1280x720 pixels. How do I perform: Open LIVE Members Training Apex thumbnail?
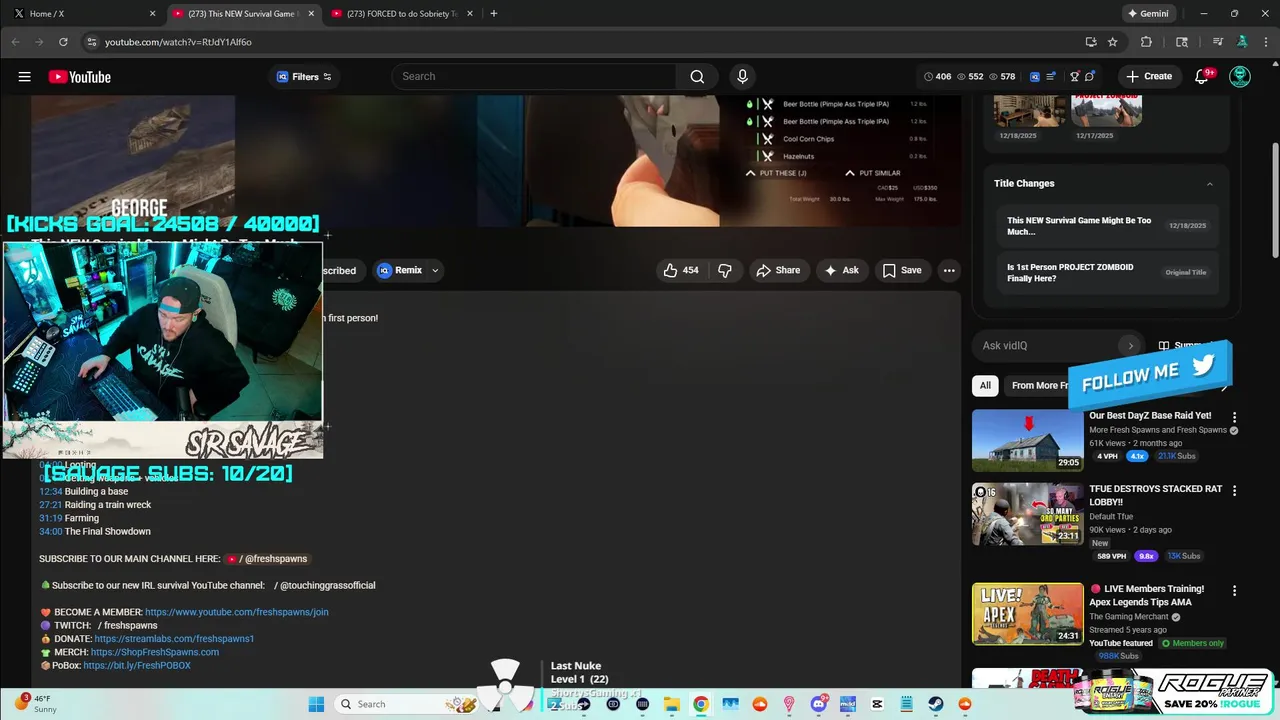(x=1027, y=614)
